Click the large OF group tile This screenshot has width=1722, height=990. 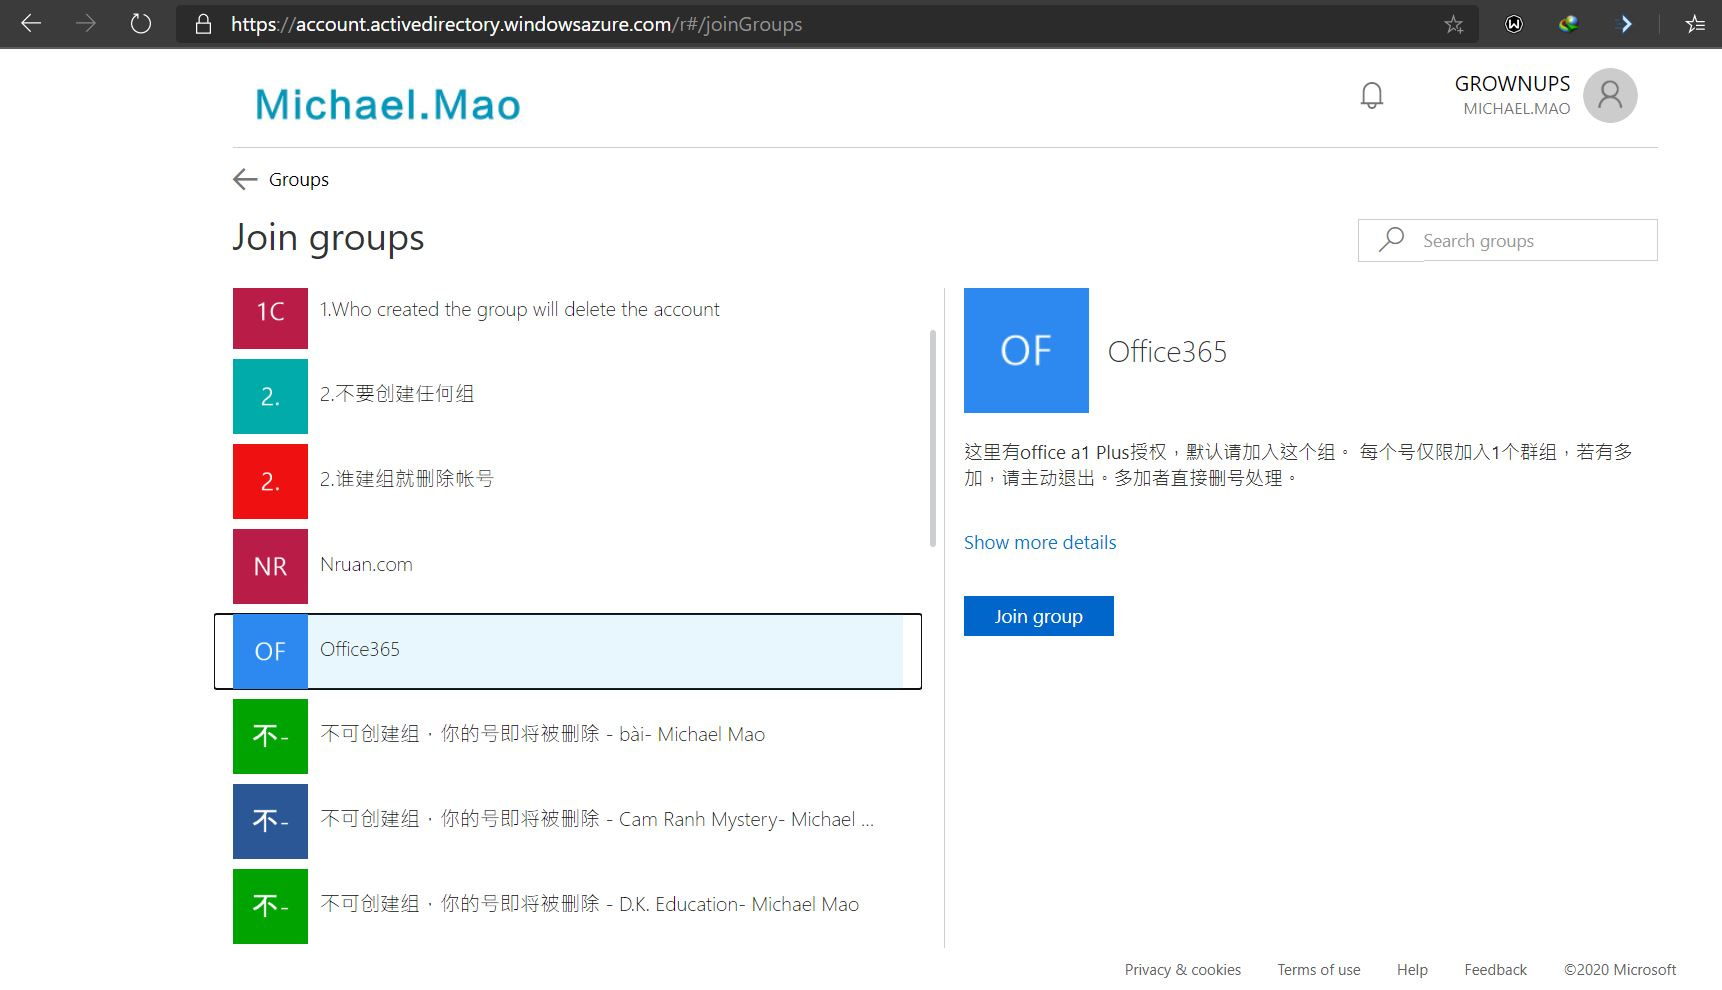(1025, 350)
